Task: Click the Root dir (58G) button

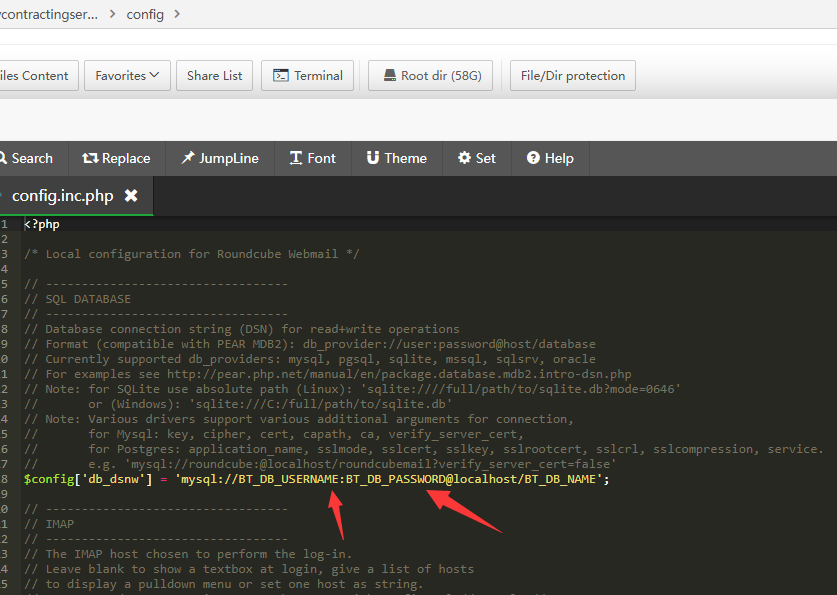Action: tap(430, 76)
